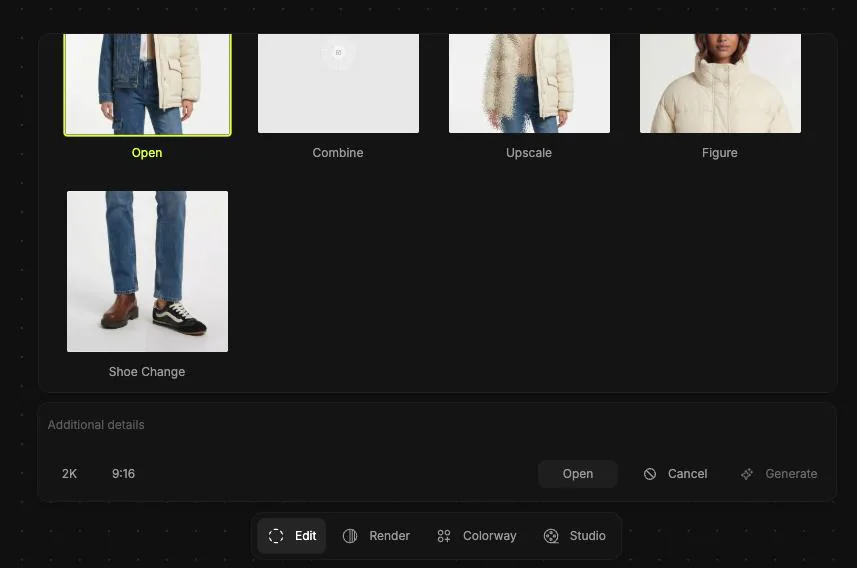Click the broken image icon in Combine thumbnail
This screenshot has height=568, width=857.
(338, 52)
